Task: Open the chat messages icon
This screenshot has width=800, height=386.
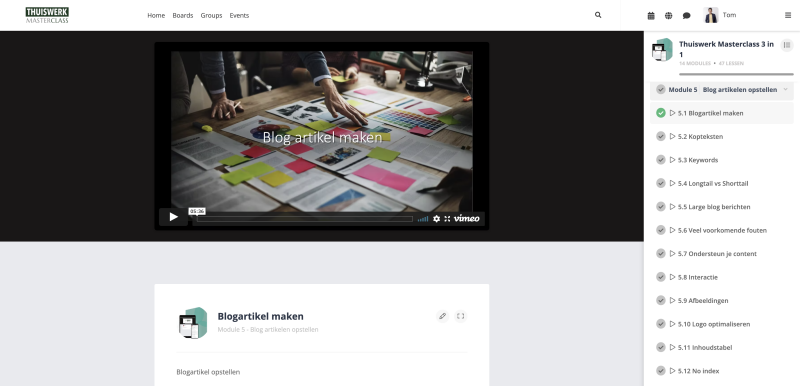Action: click(687, 16)
